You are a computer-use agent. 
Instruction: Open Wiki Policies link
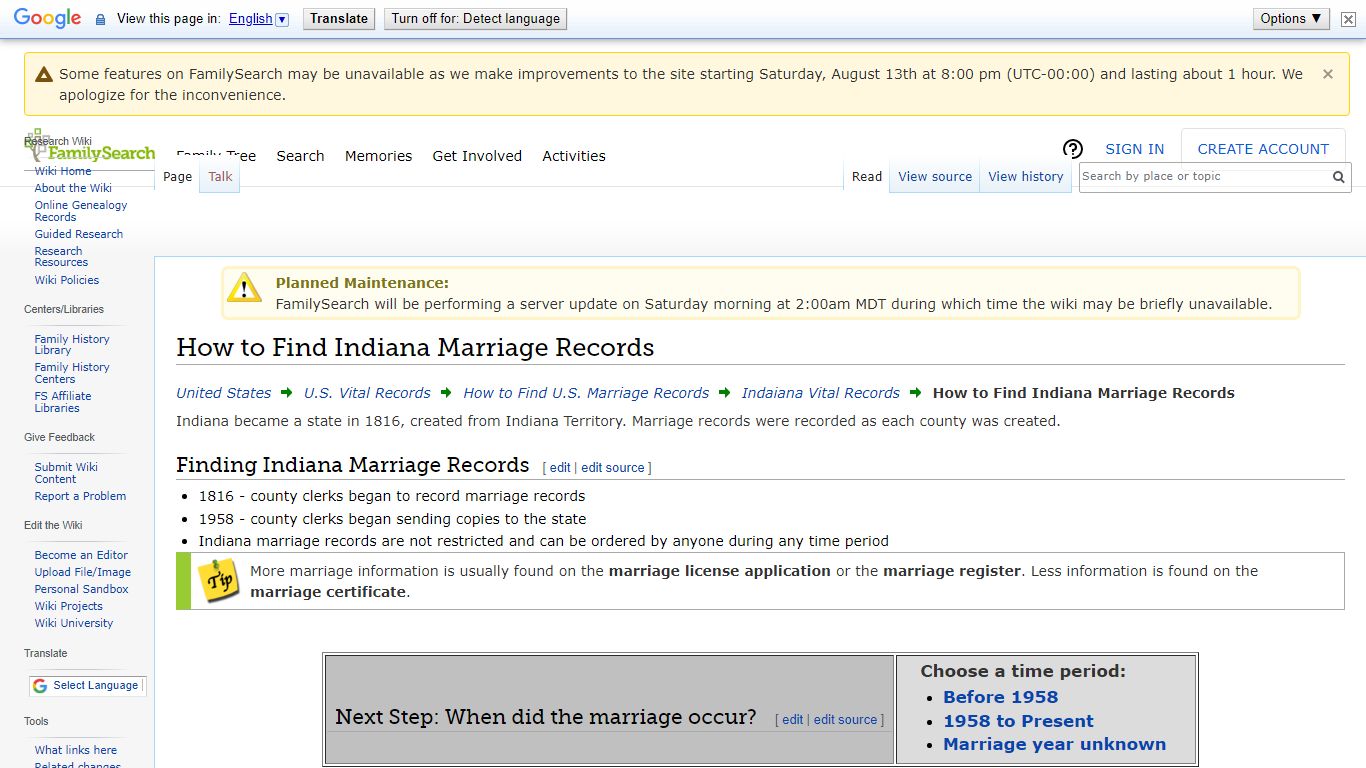point(67,280)
